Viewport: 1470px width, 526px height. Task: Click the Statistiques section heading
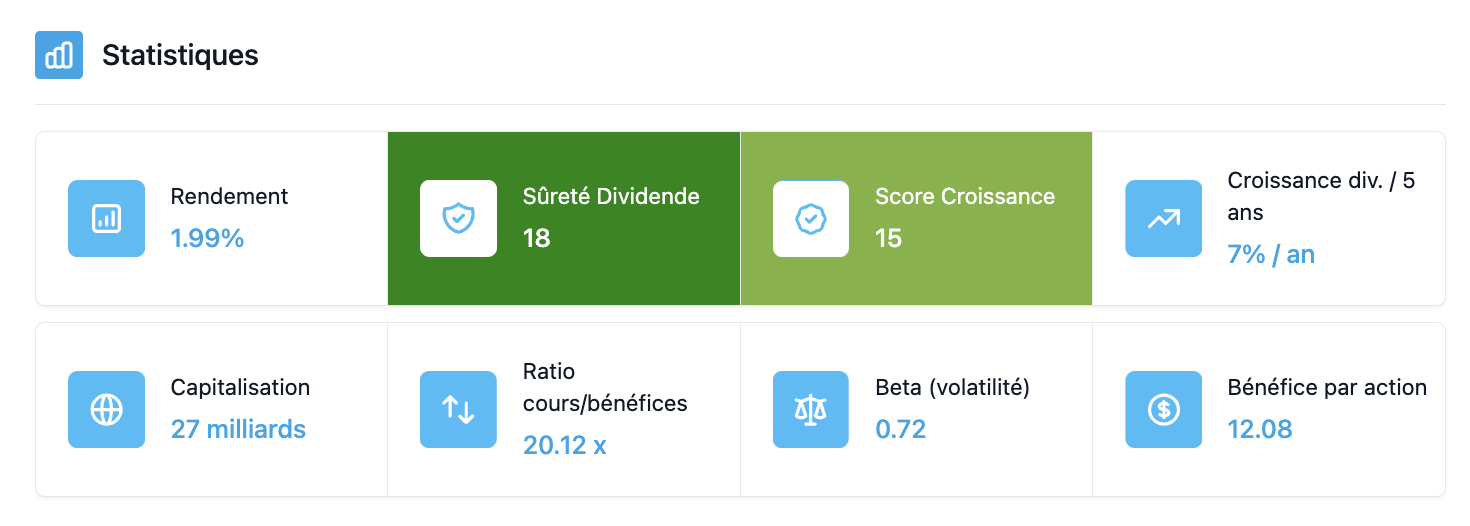coord(180,55)
